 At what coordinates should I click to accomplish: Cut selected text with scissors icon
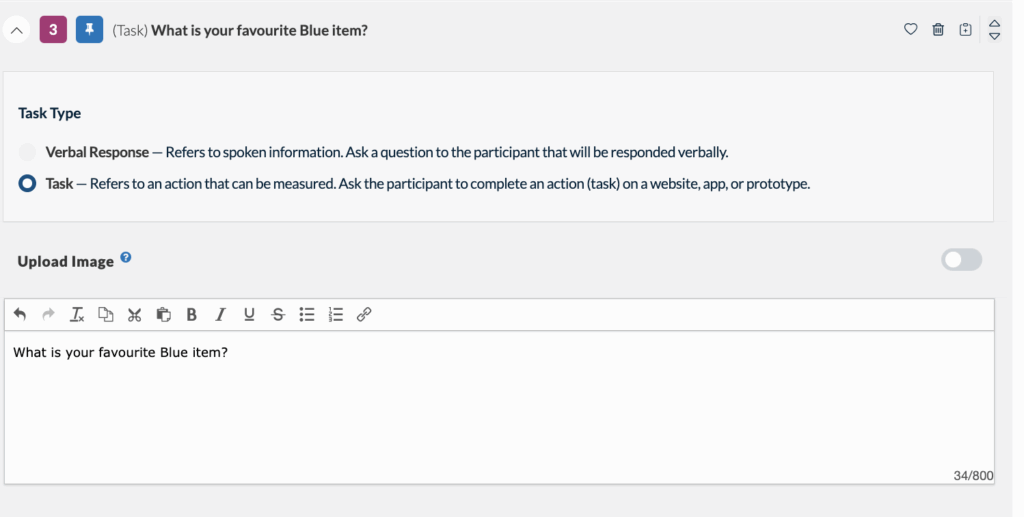134,315
